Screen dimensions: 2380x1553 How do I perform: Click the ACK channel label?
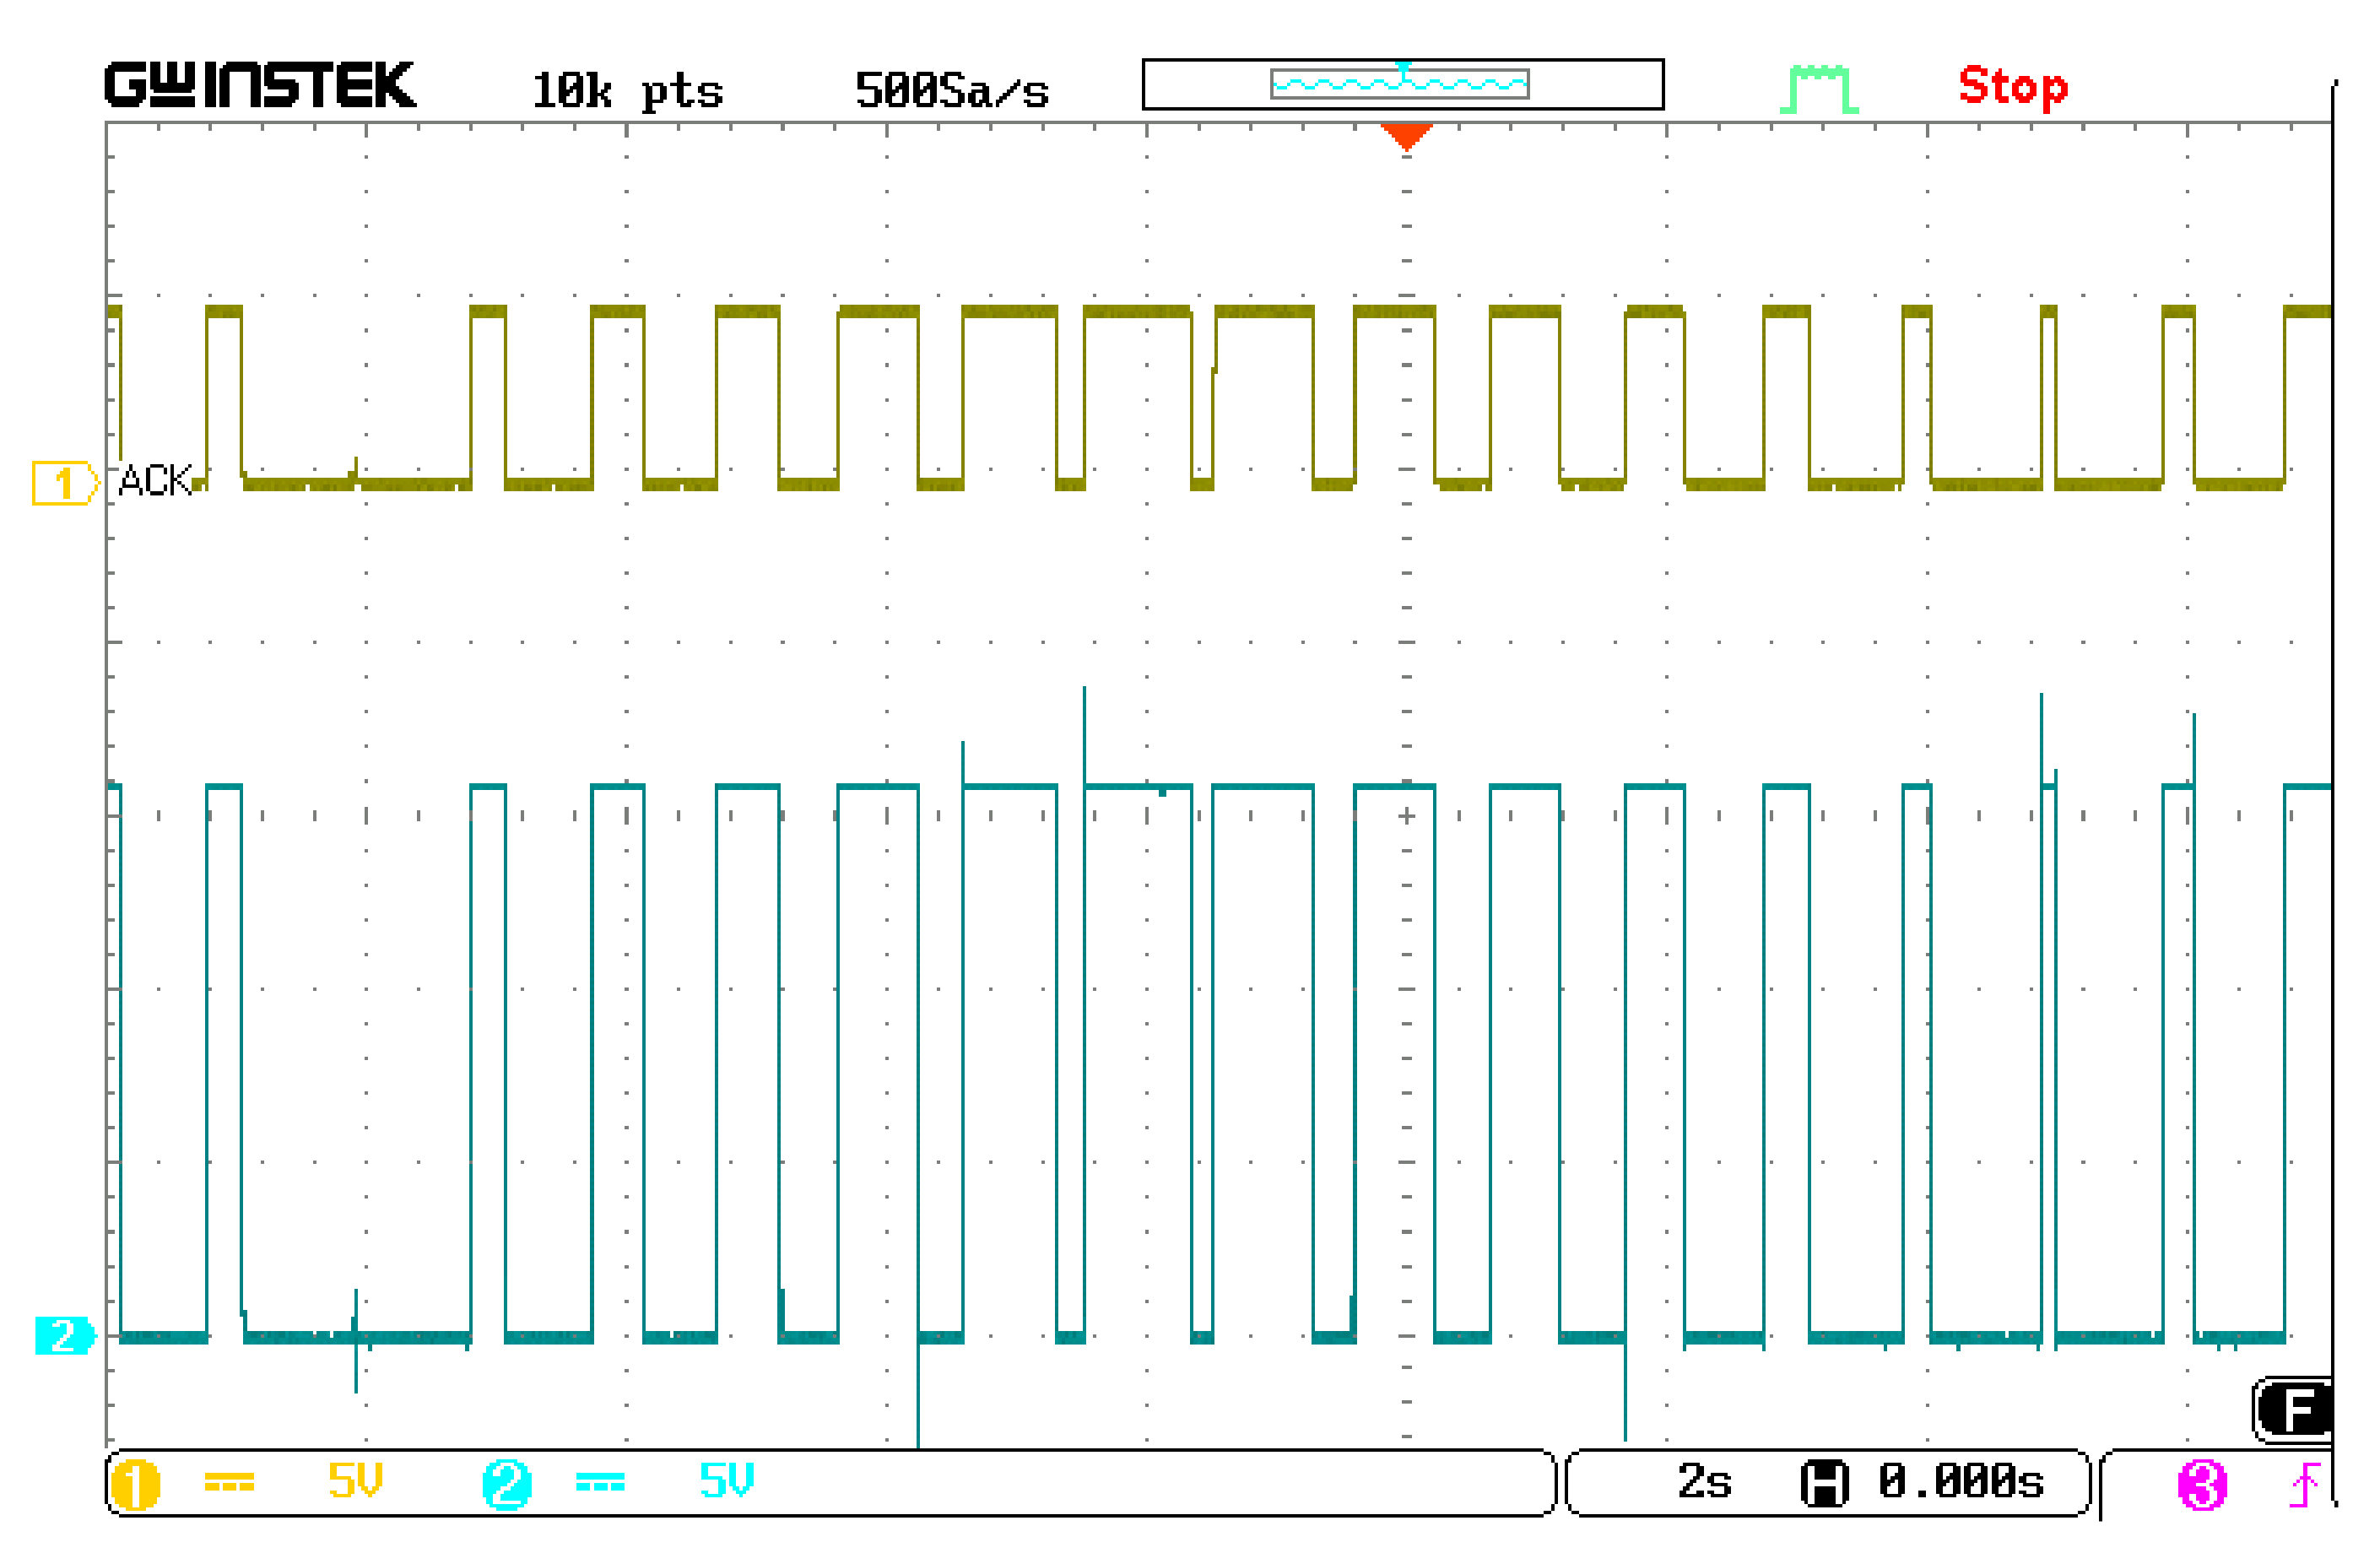click(x=155, y=481)
